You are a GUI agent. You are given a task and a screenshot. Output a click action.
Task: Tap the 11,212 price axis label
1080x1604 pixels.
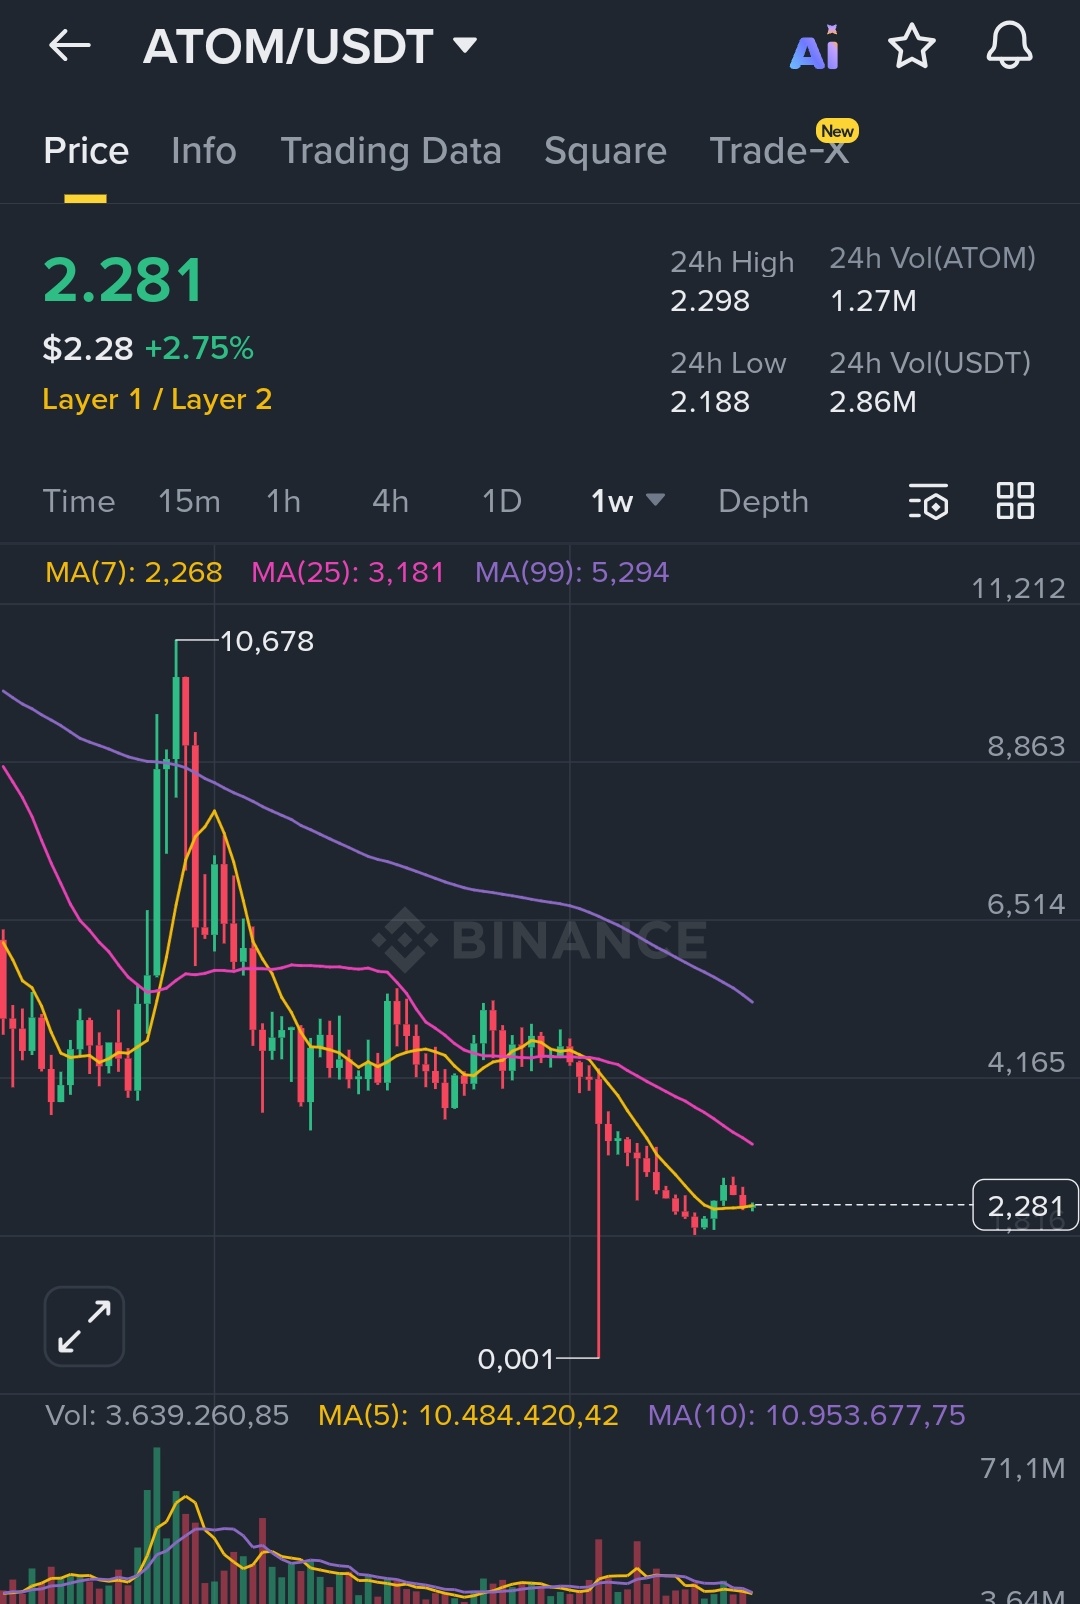1018,588
